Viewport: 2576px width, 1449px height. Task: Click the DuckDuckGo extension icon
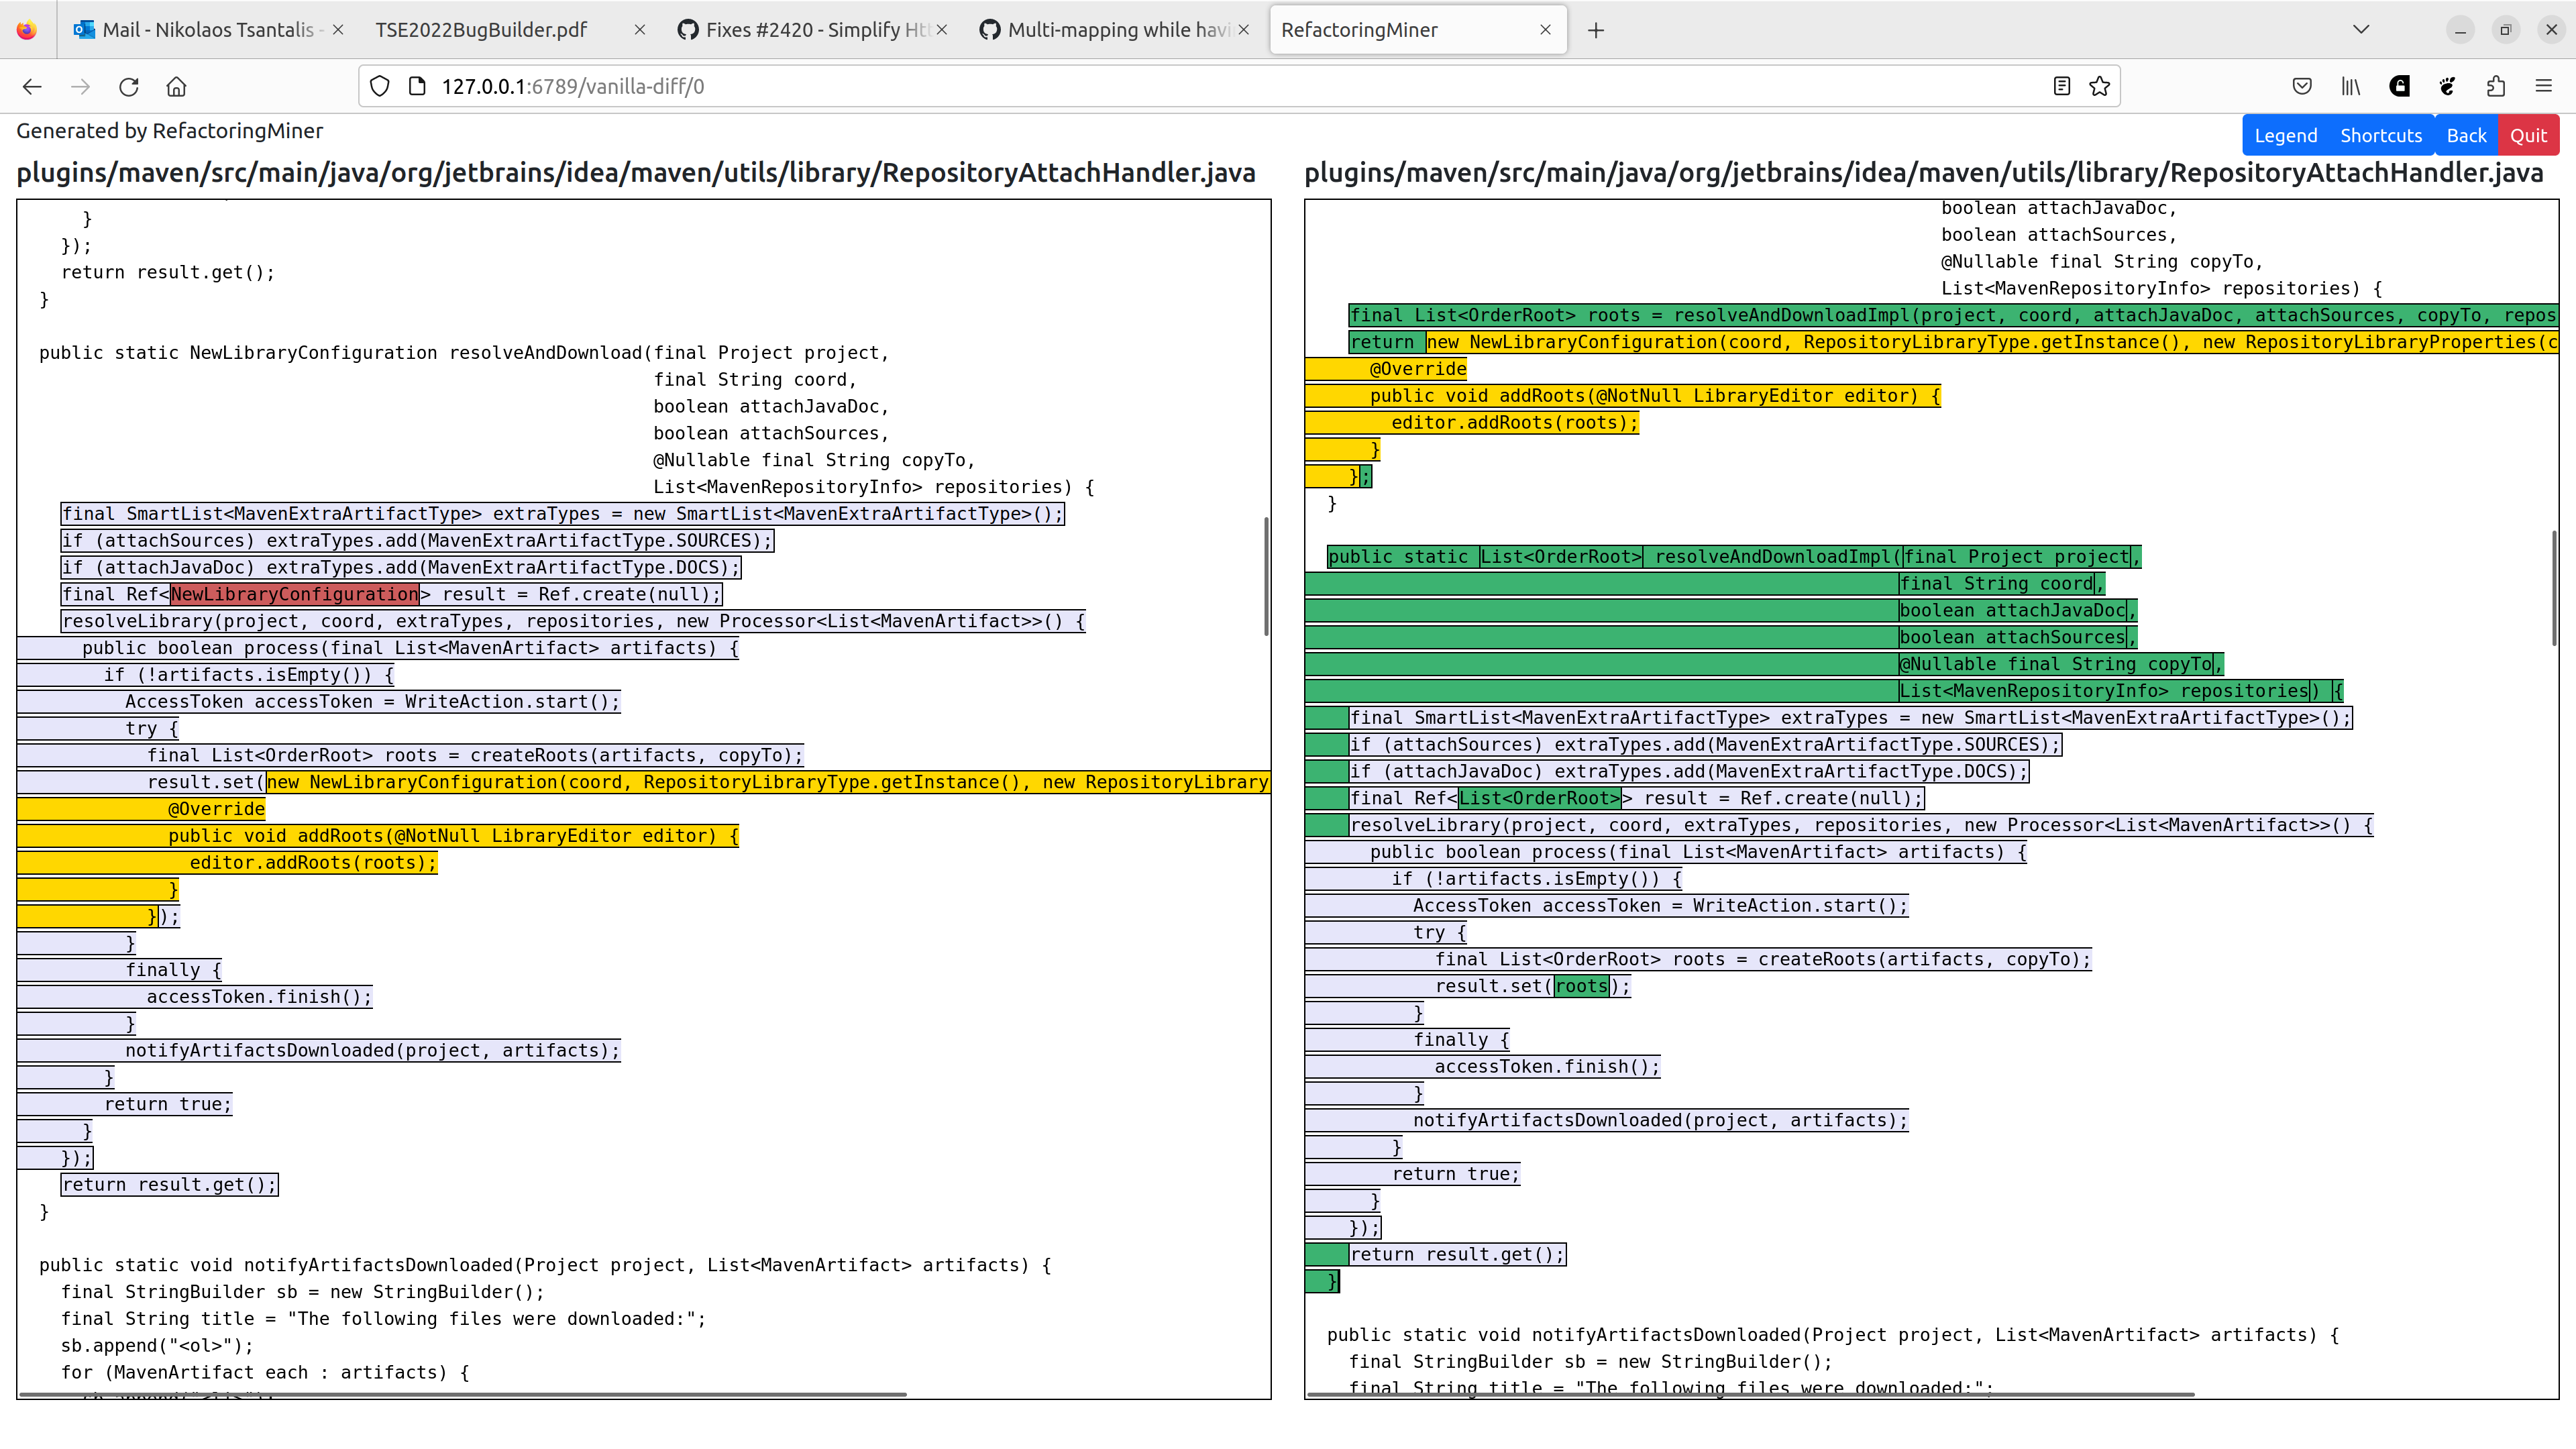point(2398,86)
